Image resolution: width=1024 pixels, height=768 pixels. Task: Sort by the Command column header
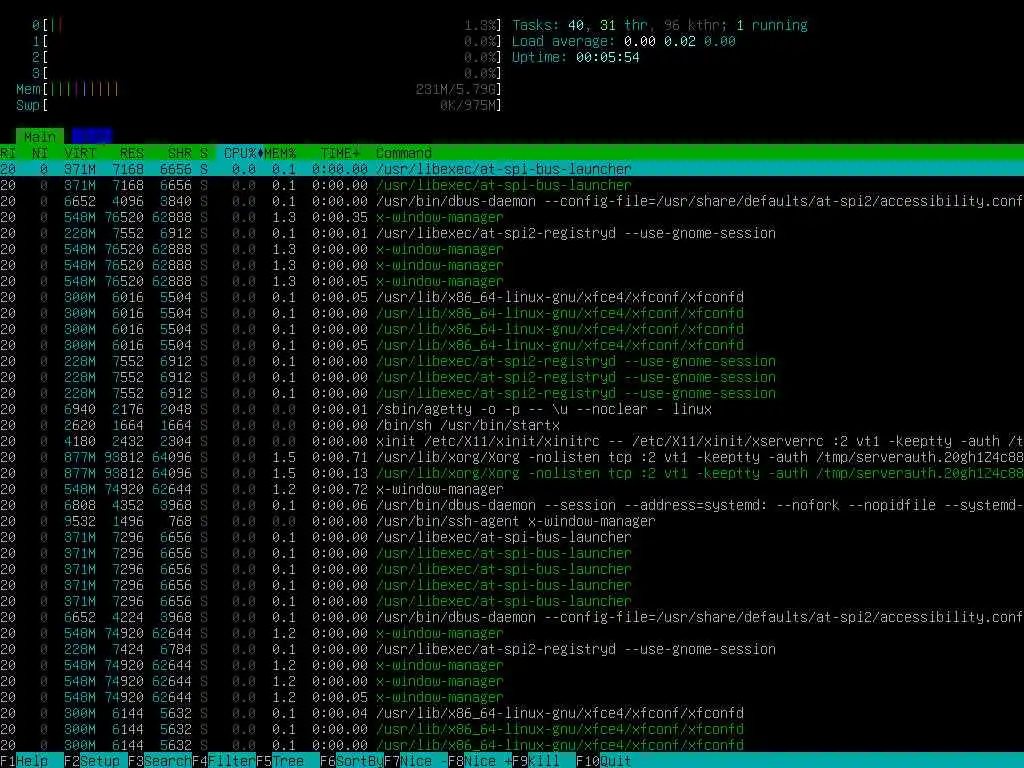pyautogui.click(x=404, y=153)
